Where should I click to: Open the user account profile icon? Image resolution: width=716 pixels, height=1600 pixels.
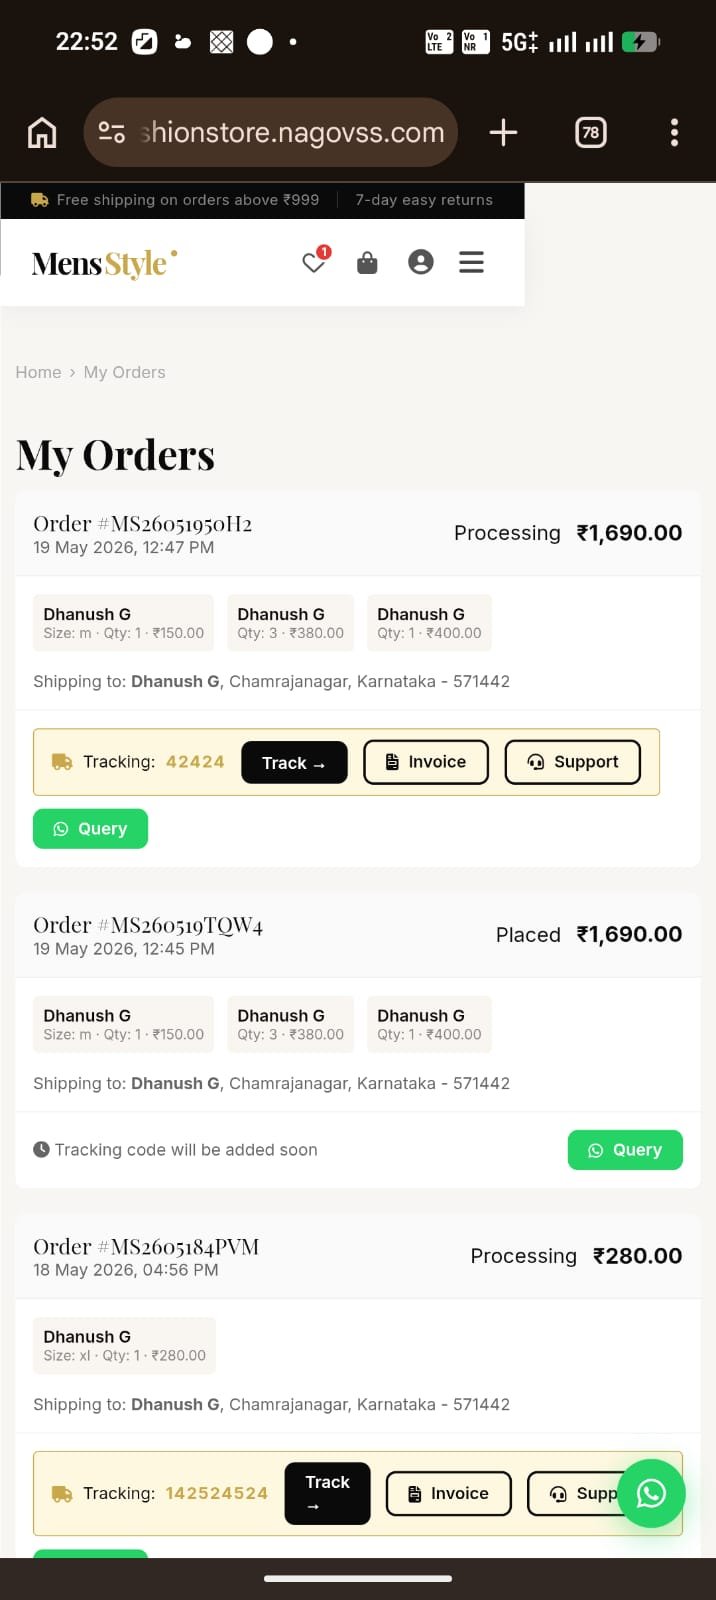(421, 262)
